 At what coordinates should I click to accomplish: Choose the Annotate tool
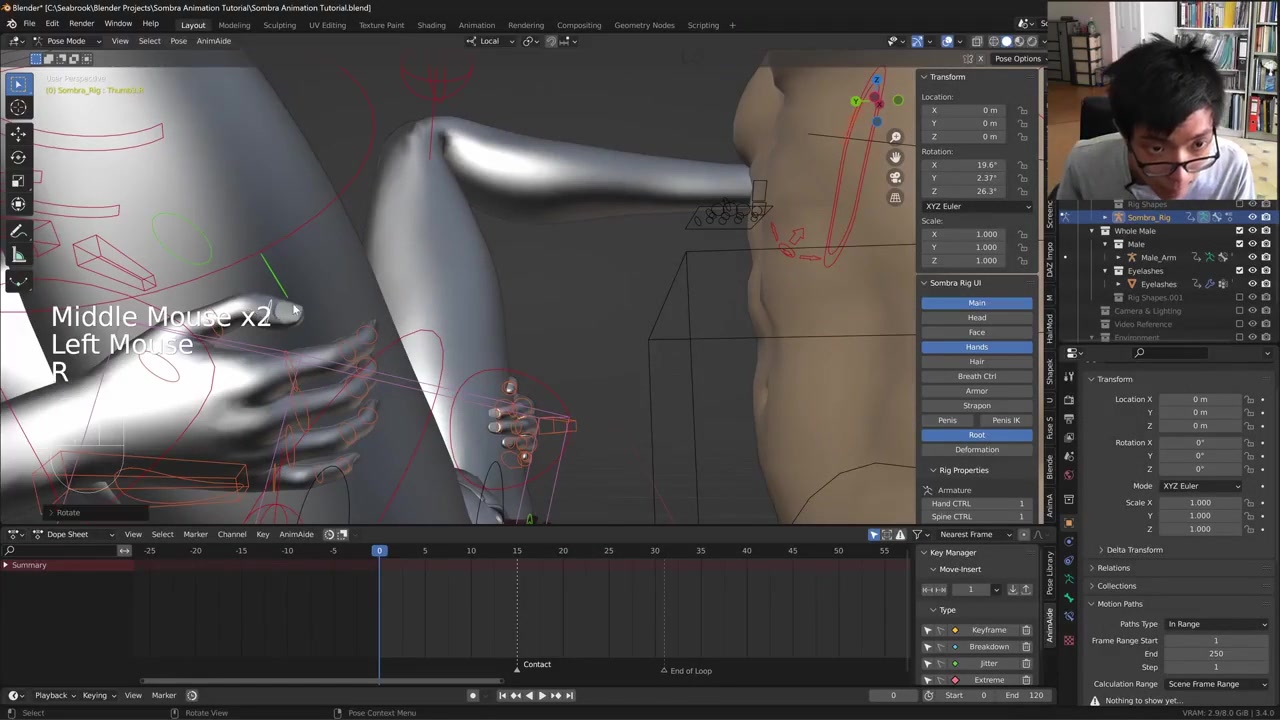coord(18,231)
